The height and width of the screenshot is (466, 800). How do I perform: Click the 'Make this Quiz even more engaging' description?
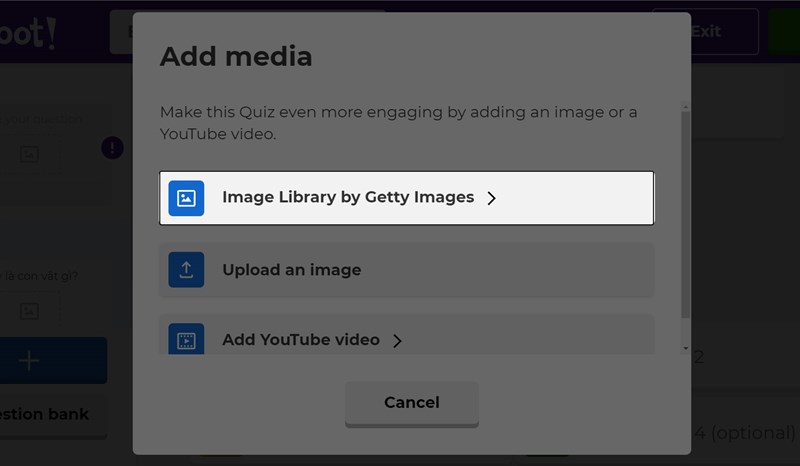click(398, 122)
